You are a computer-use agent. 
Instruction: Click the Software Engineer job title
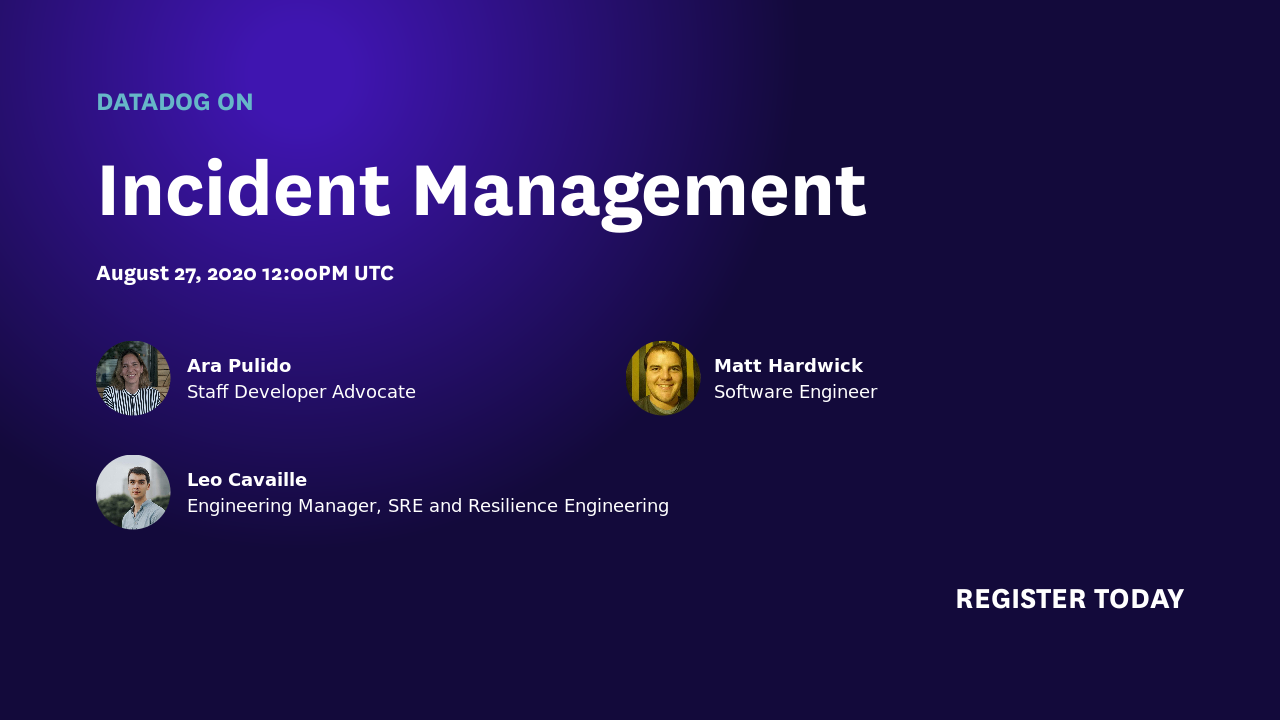[x=795, y=391]
